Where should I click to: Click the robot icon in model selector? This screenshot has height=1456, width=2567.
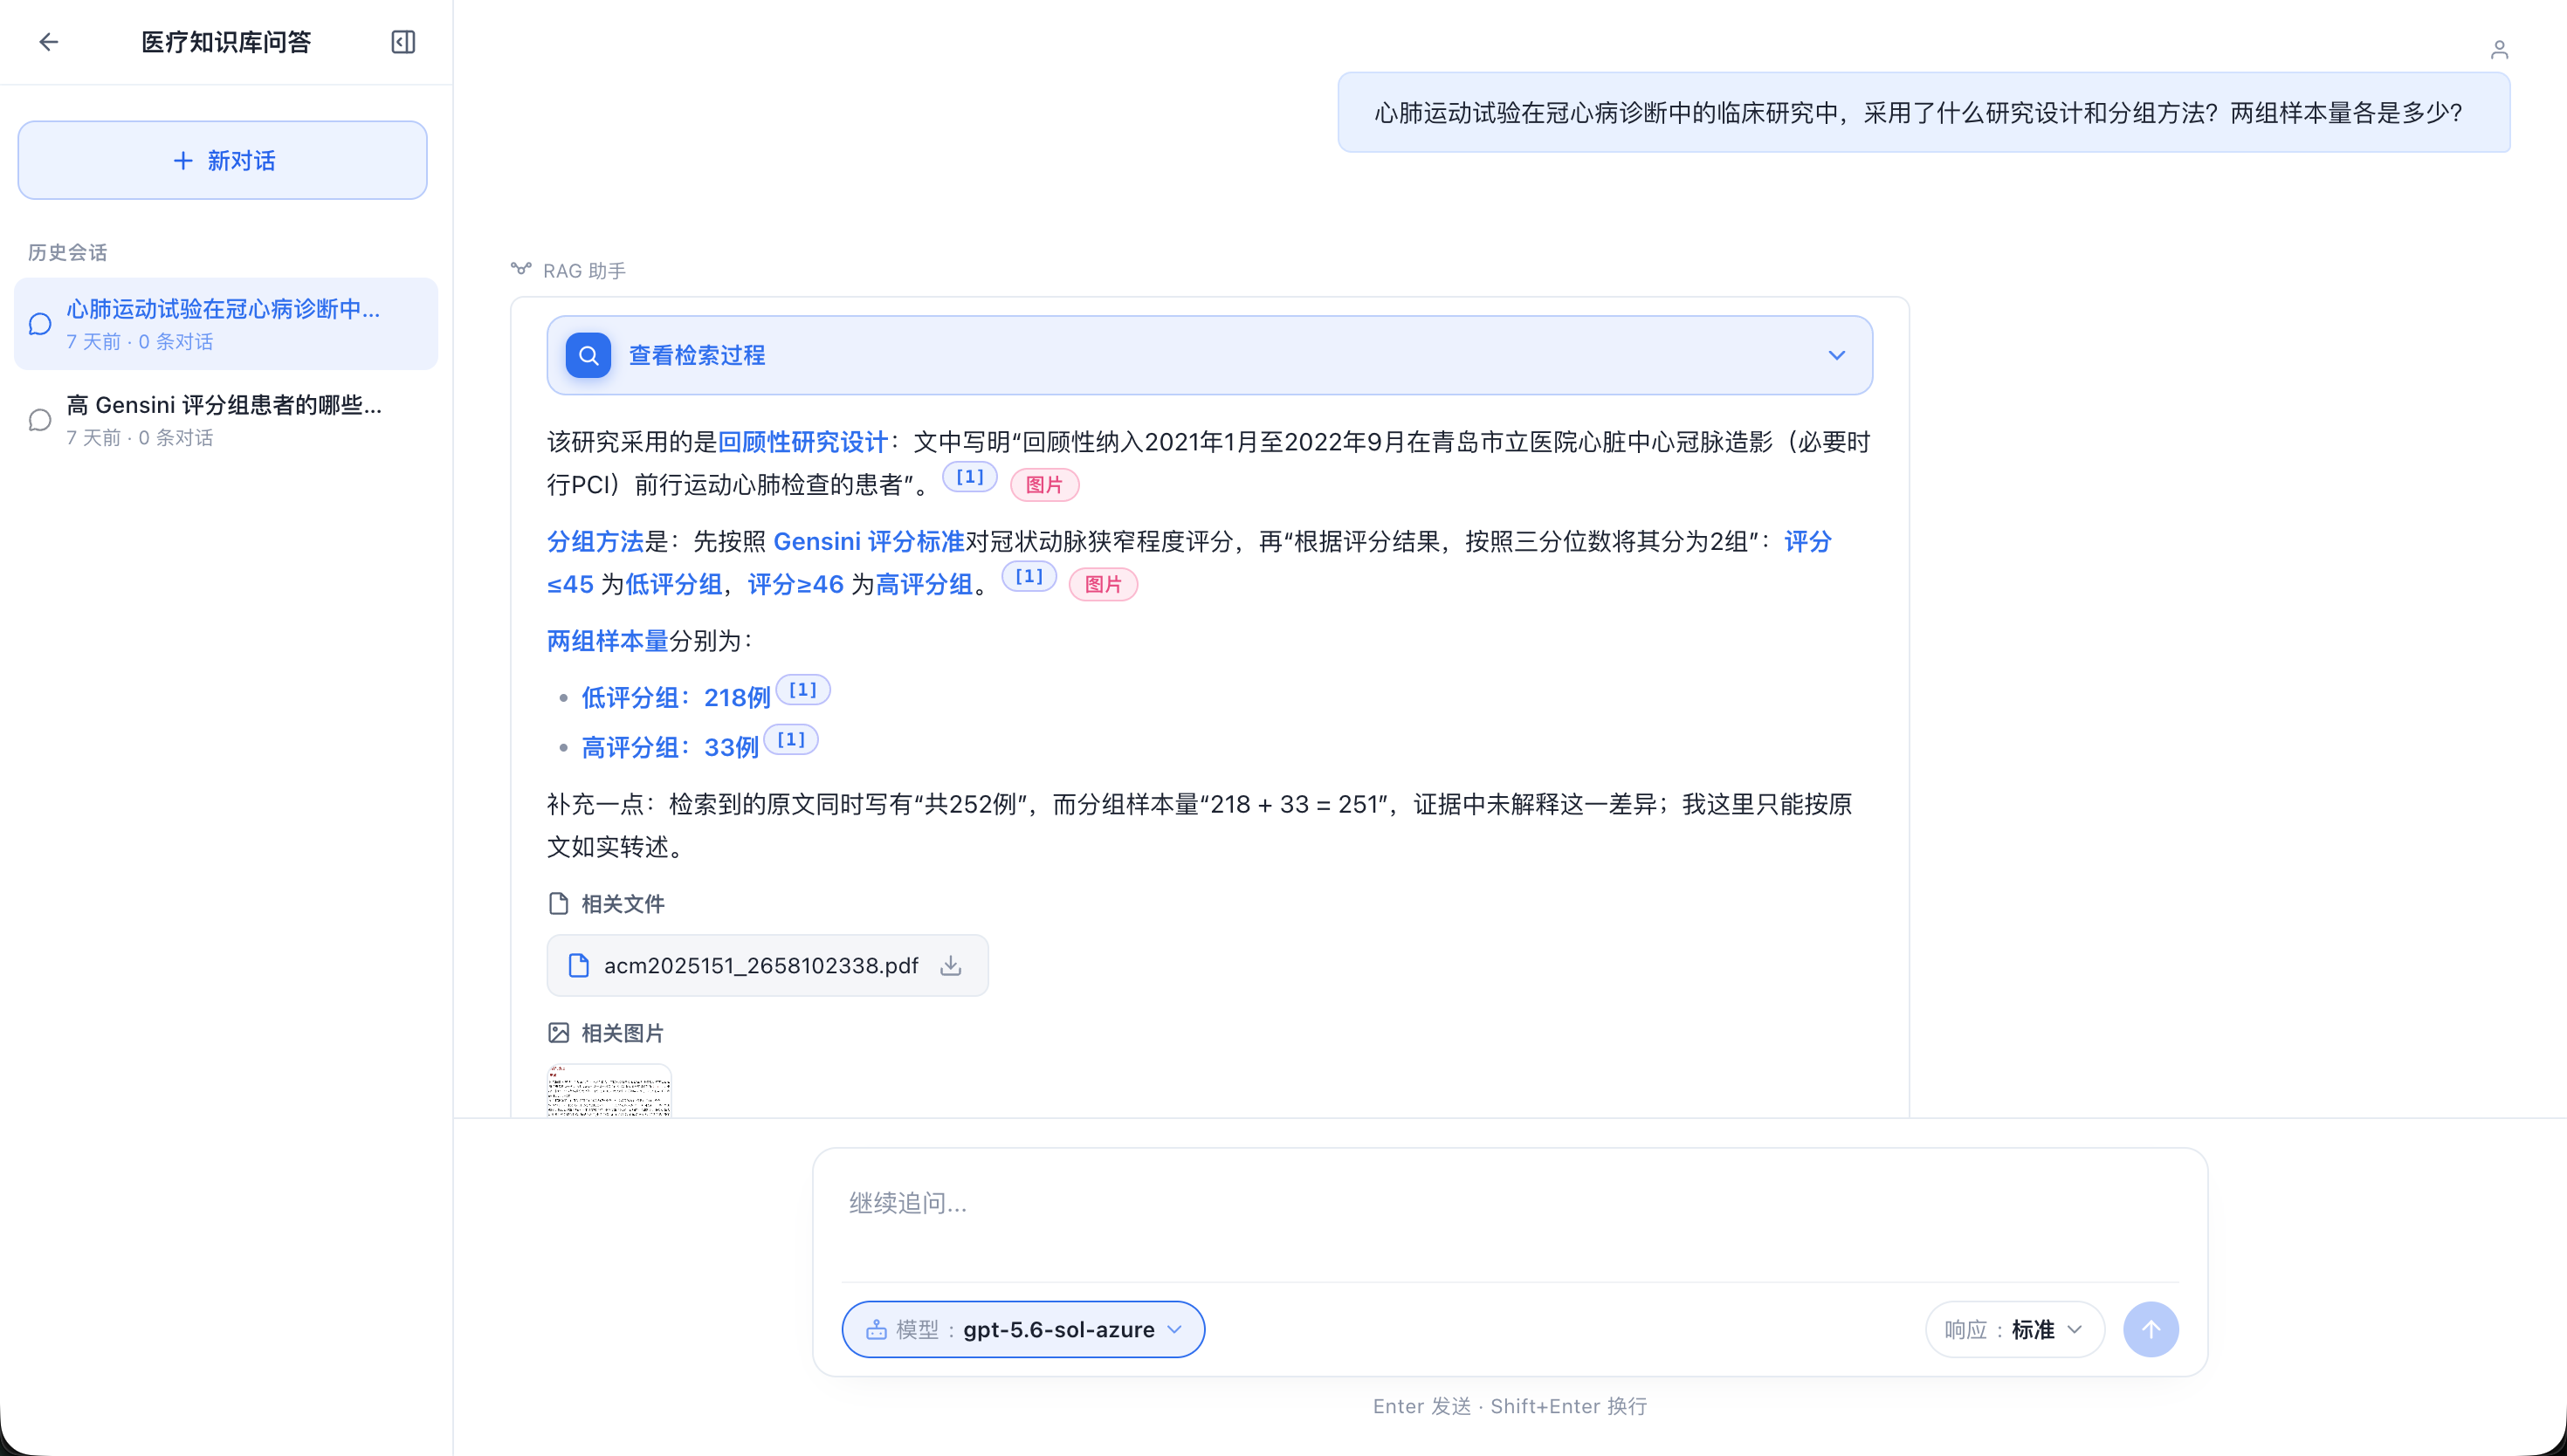click(876, 1329)
